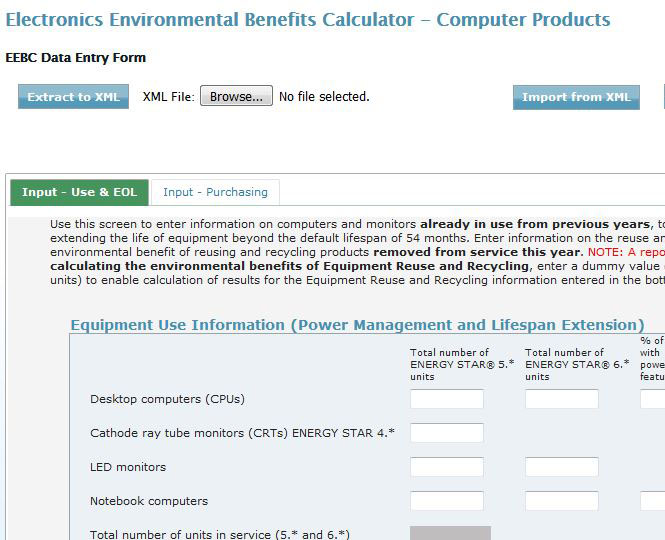The height and width of the screenshot is (540, 665).
Task: Select Notebook computers ENERGY STAR 6.* field
Action: pos(561,501)
